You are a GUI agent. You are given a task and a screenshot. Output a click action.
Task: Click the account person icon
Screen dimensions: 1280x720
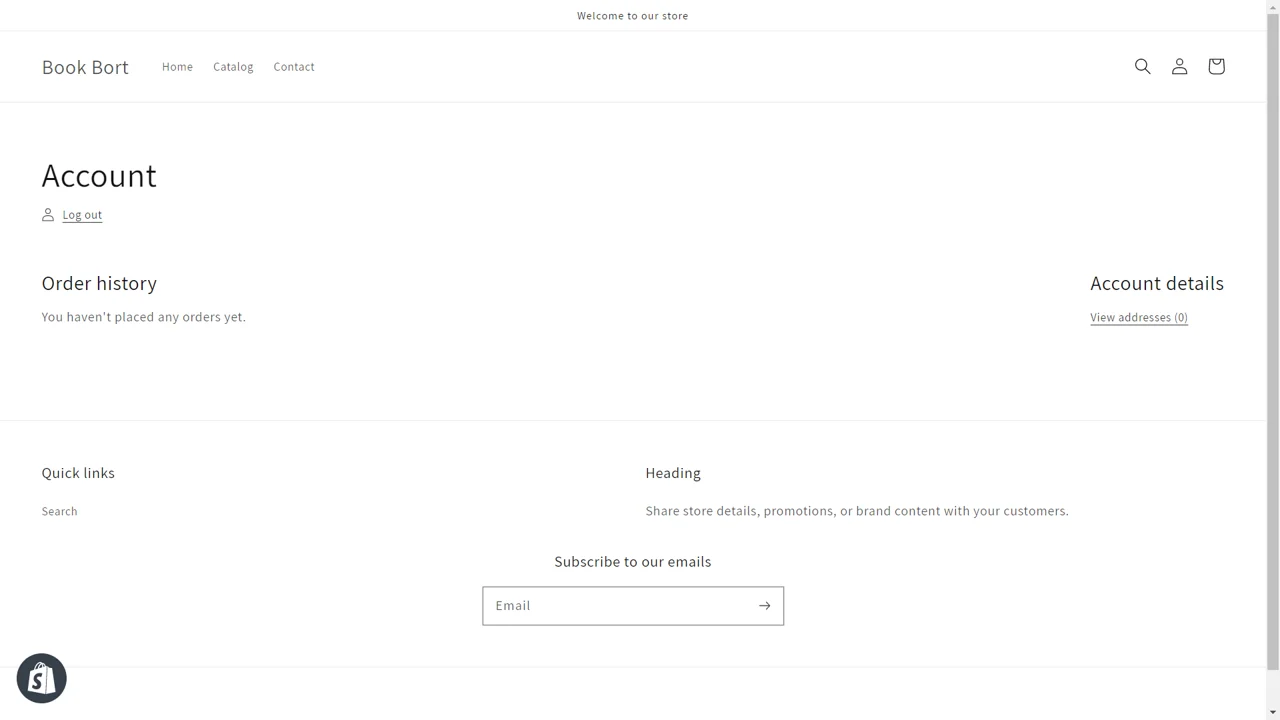point(1179,66)
